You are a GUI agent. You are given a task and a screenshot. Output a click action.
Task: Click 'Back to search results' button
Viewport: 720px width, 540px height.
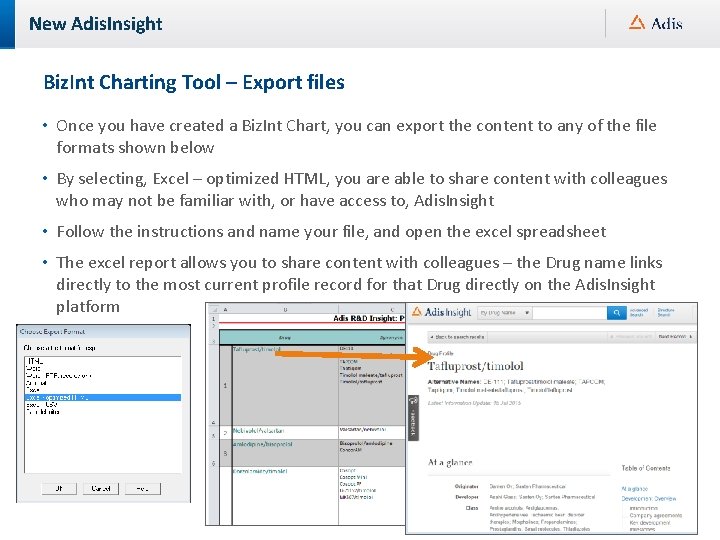(x=457, y=337)
